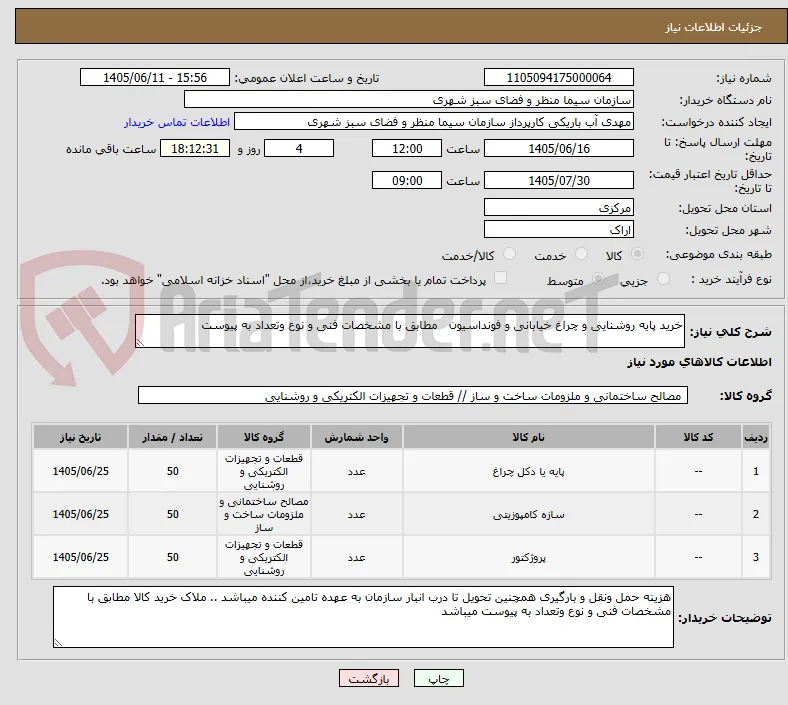Click the تعداد / مقدار column header
Image resolution: width=788 pixels, height=705 pixels.
pyautogui.click(x=172, y=437)
